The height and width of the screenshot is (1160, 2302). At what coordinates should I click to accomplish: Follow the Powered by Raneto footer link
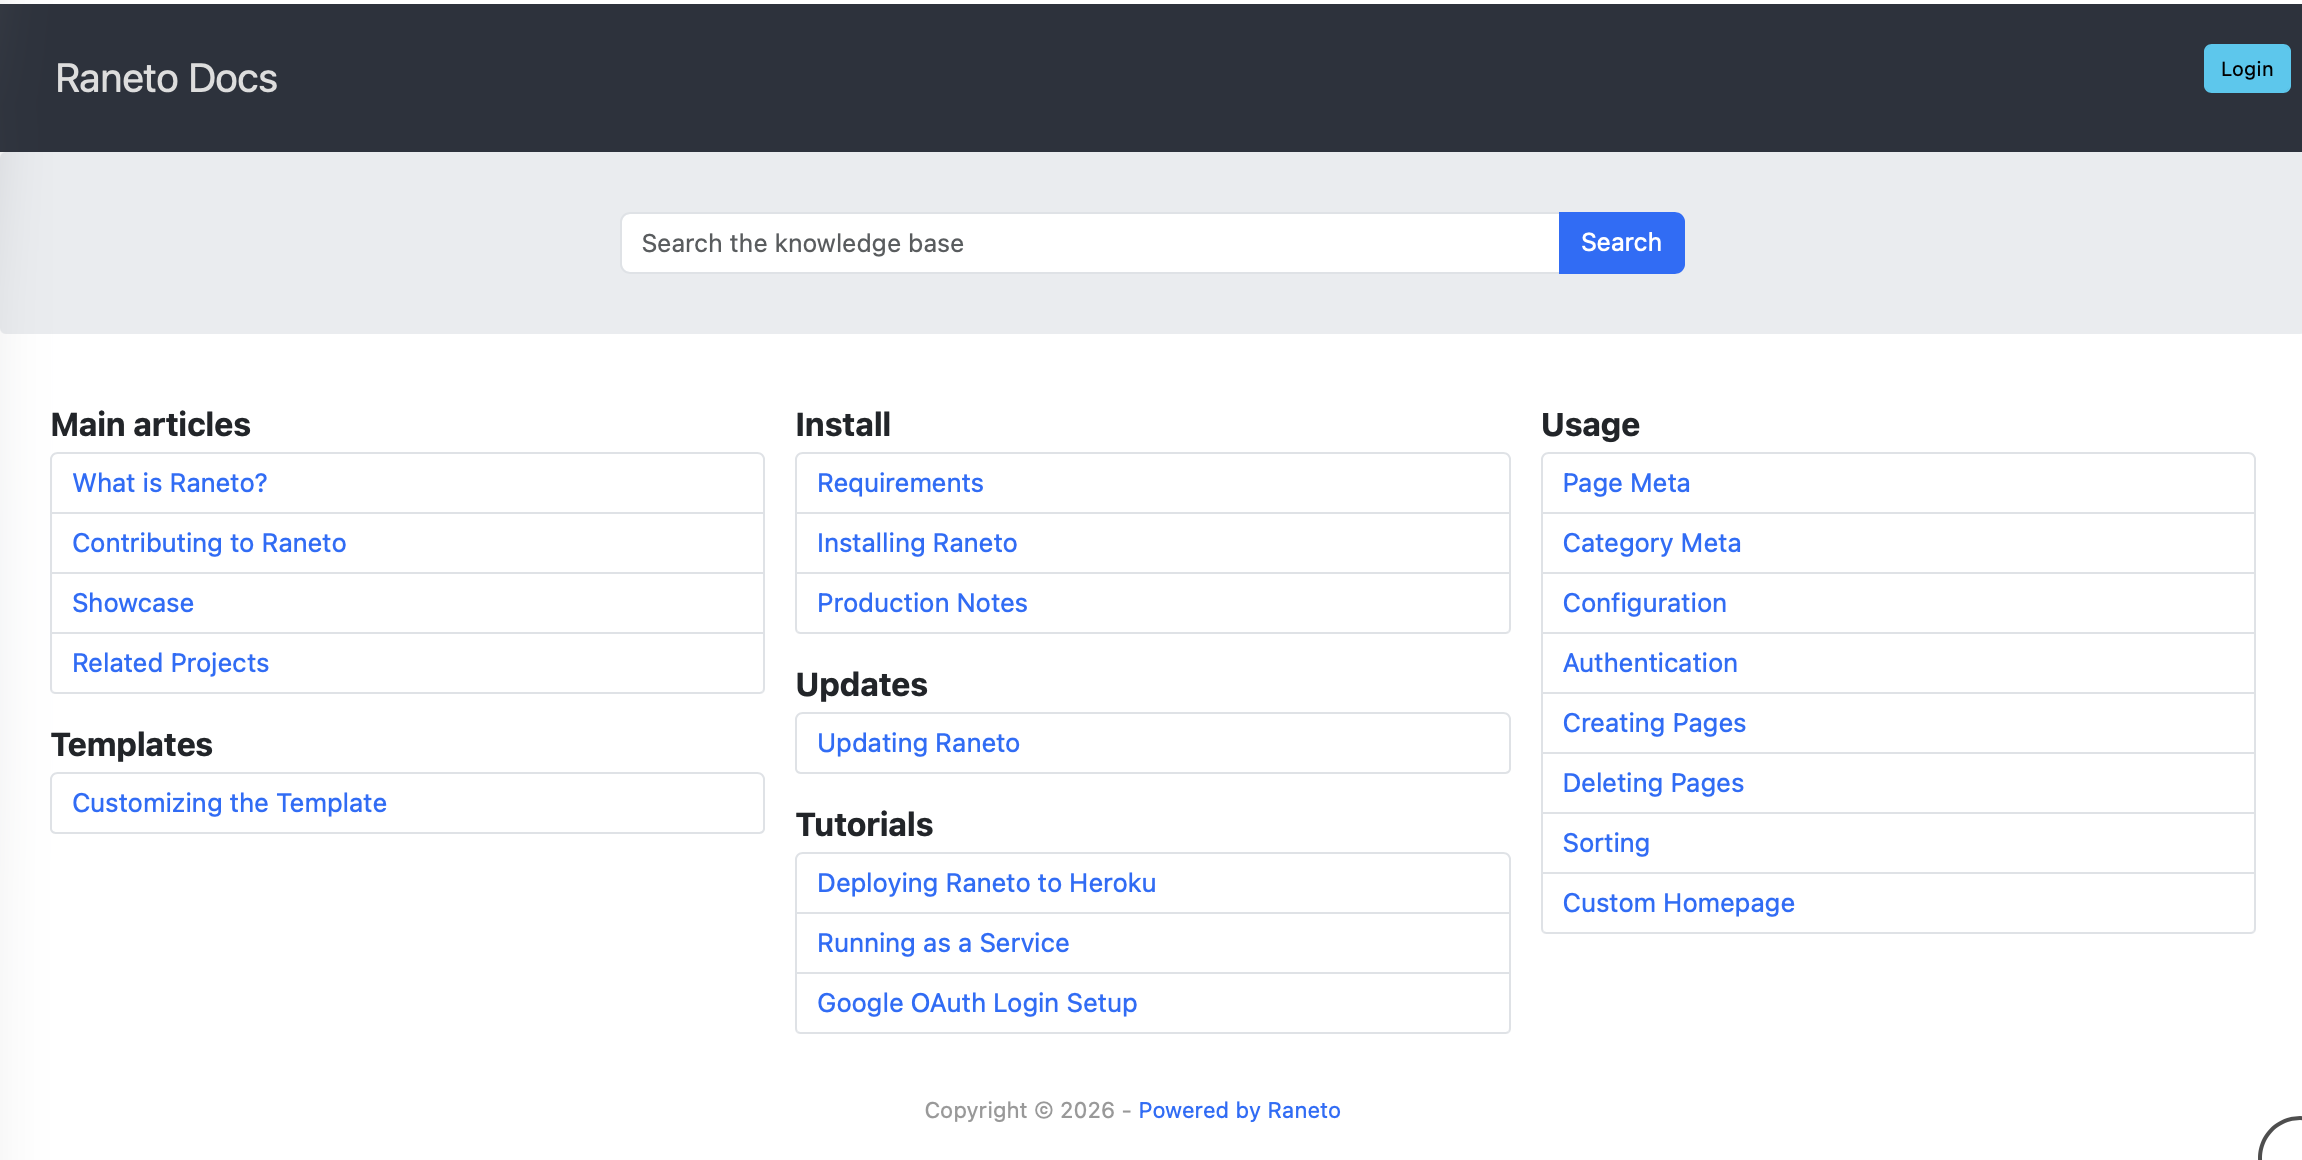pyautogui.click(x=1239, y=1110)
